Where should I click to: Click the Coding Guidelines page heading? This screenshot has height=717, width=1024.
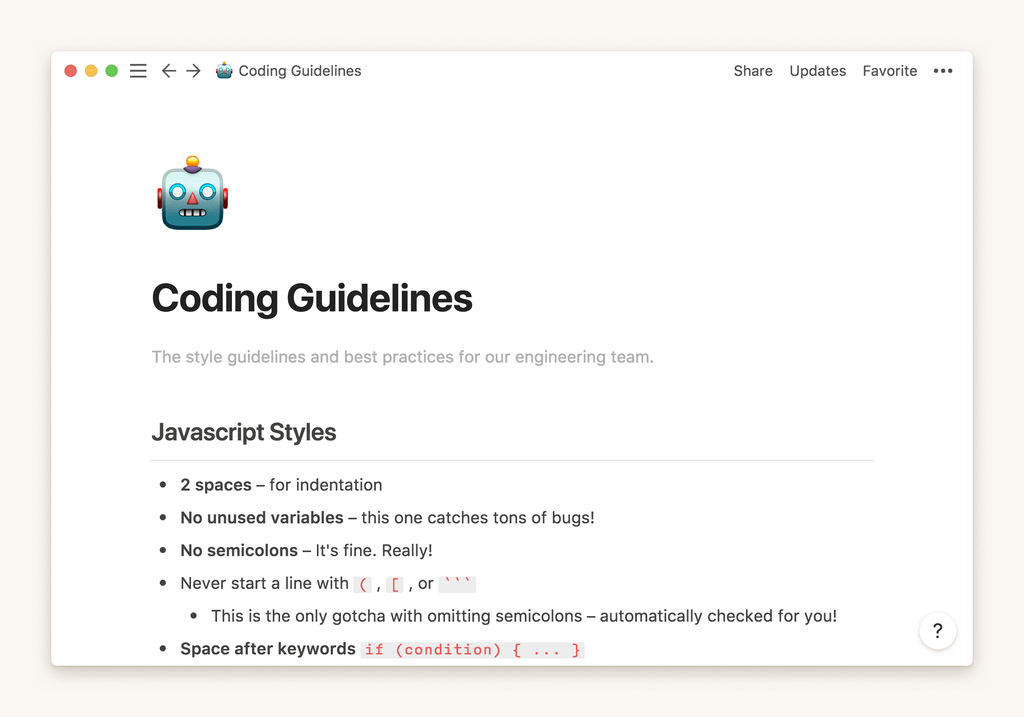[312, 298]
